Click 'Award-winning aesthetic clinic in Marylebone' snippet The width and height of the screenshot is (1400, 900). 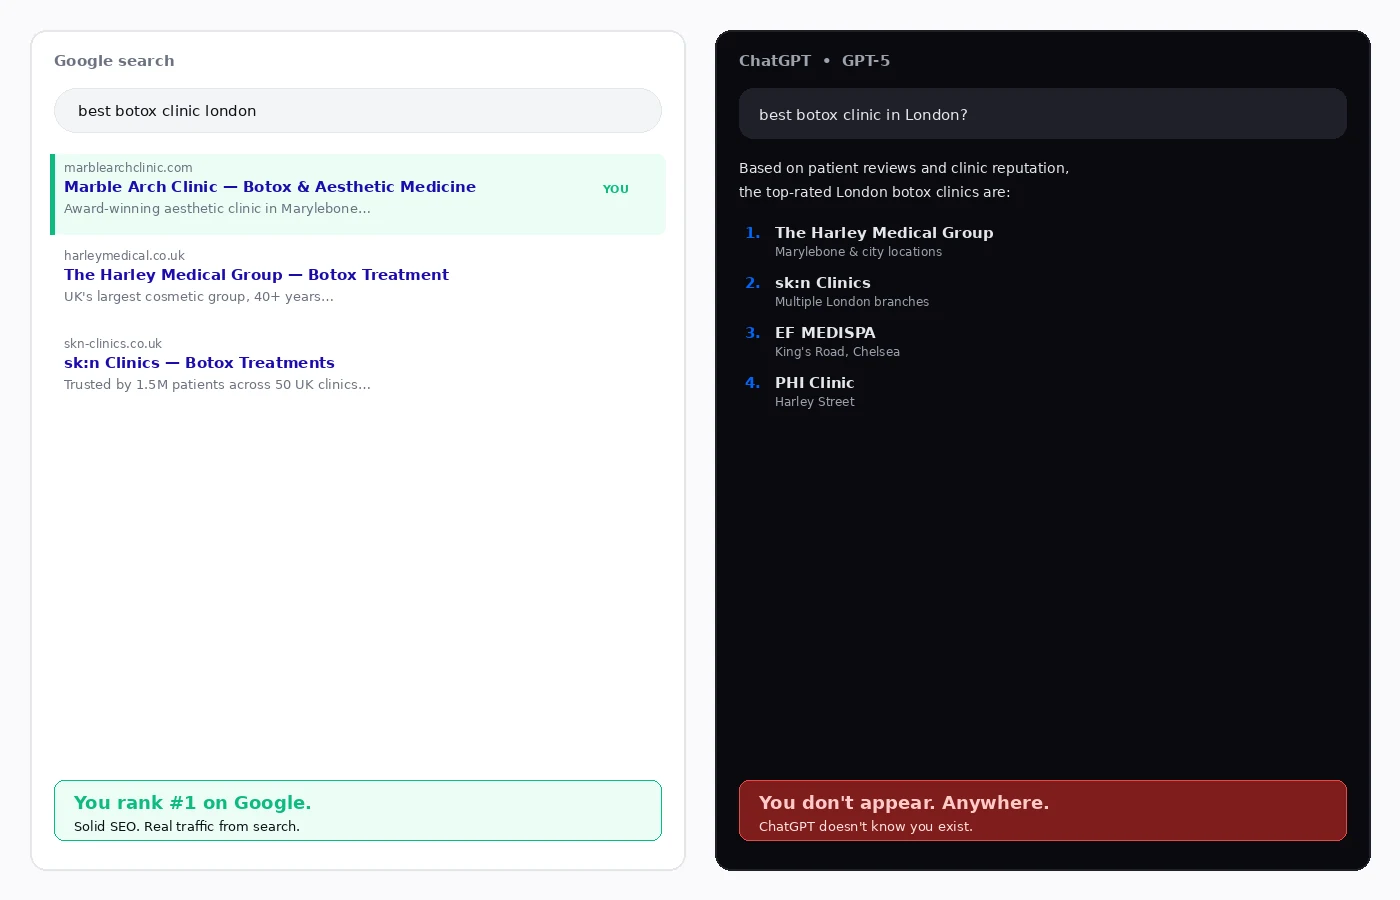pyautogui.click(x=217, y=209)
